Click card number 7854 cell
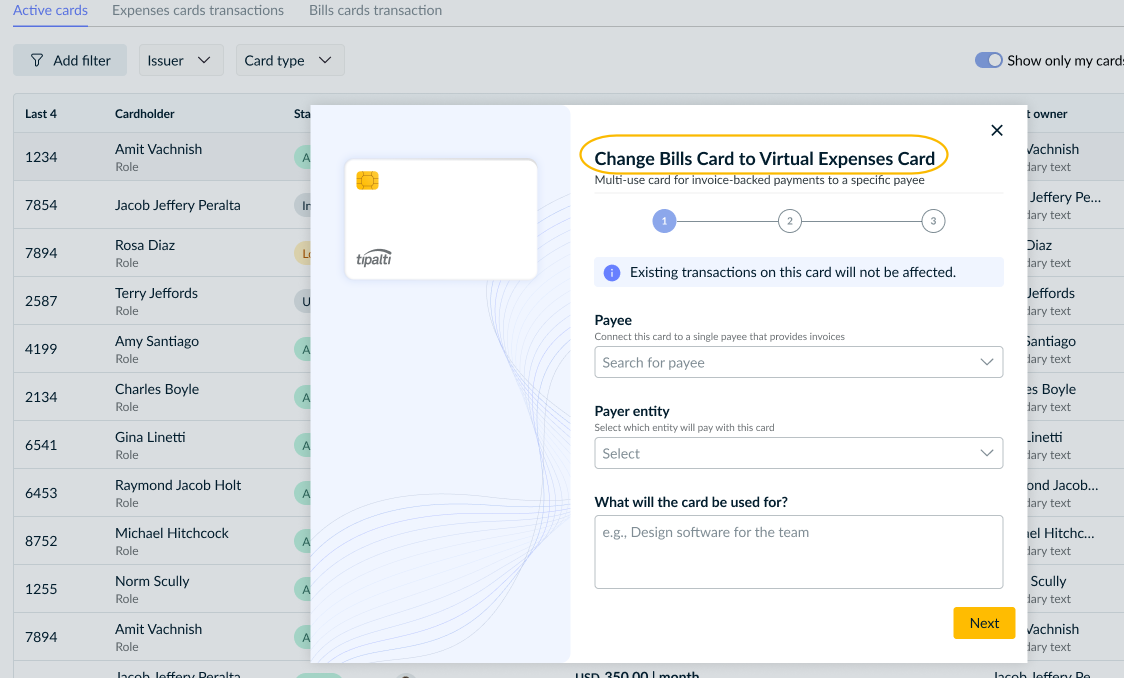 [41, 205]
